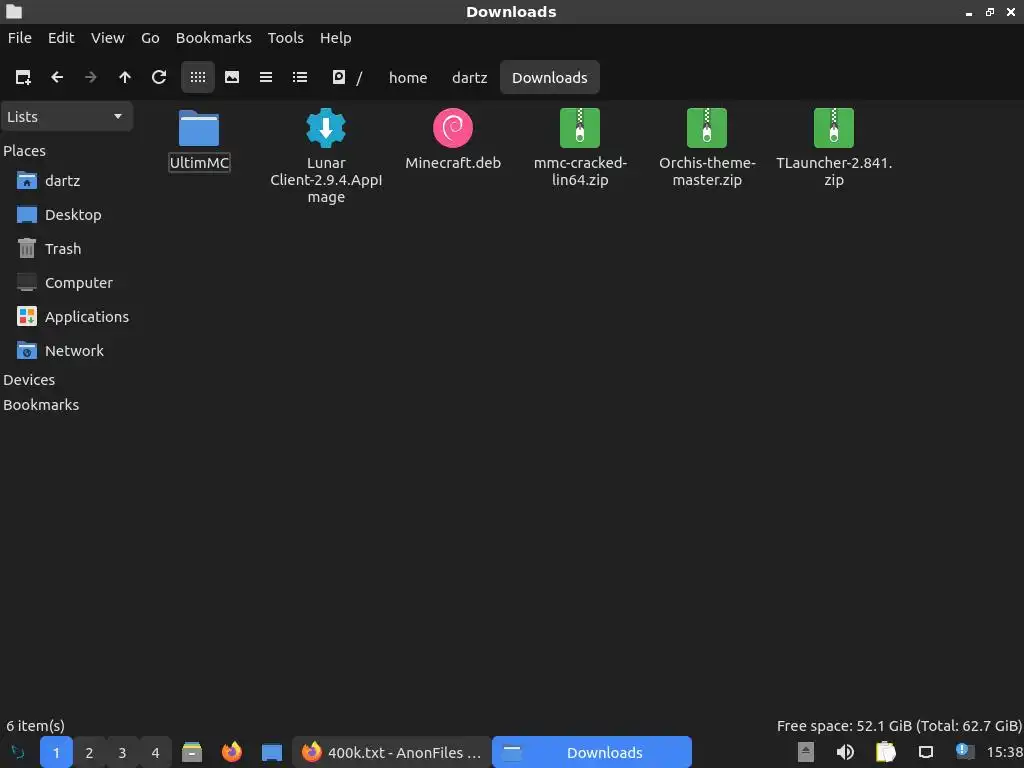1024x768 pixels.
Task: Collapse the Places section header
Action: tap(24, 151)
